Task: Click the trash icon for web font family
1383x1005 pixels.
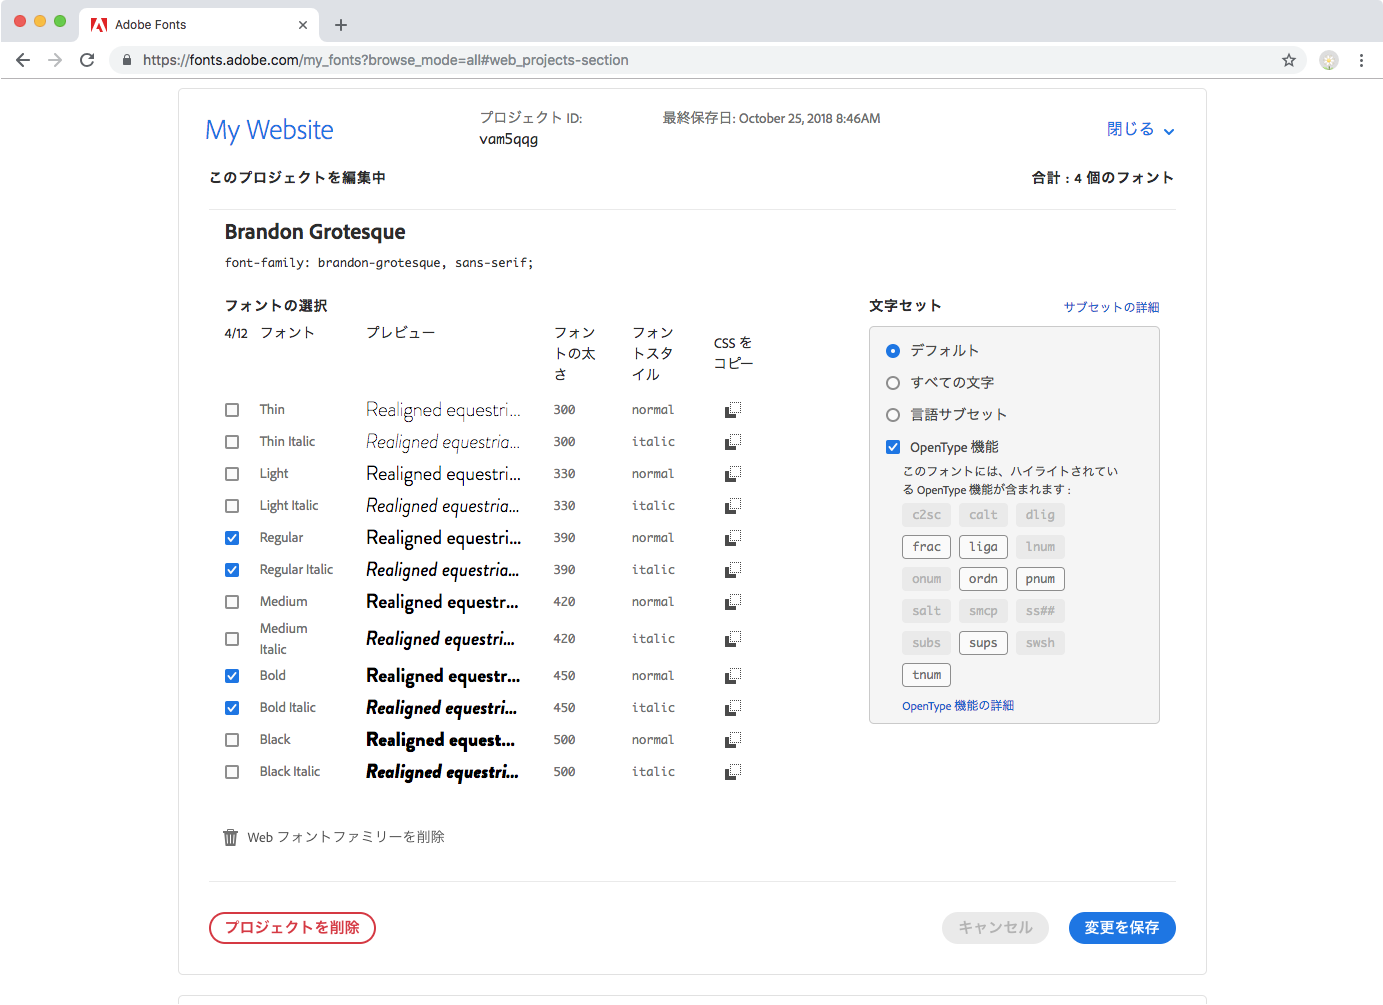Action: pos(231,837)
